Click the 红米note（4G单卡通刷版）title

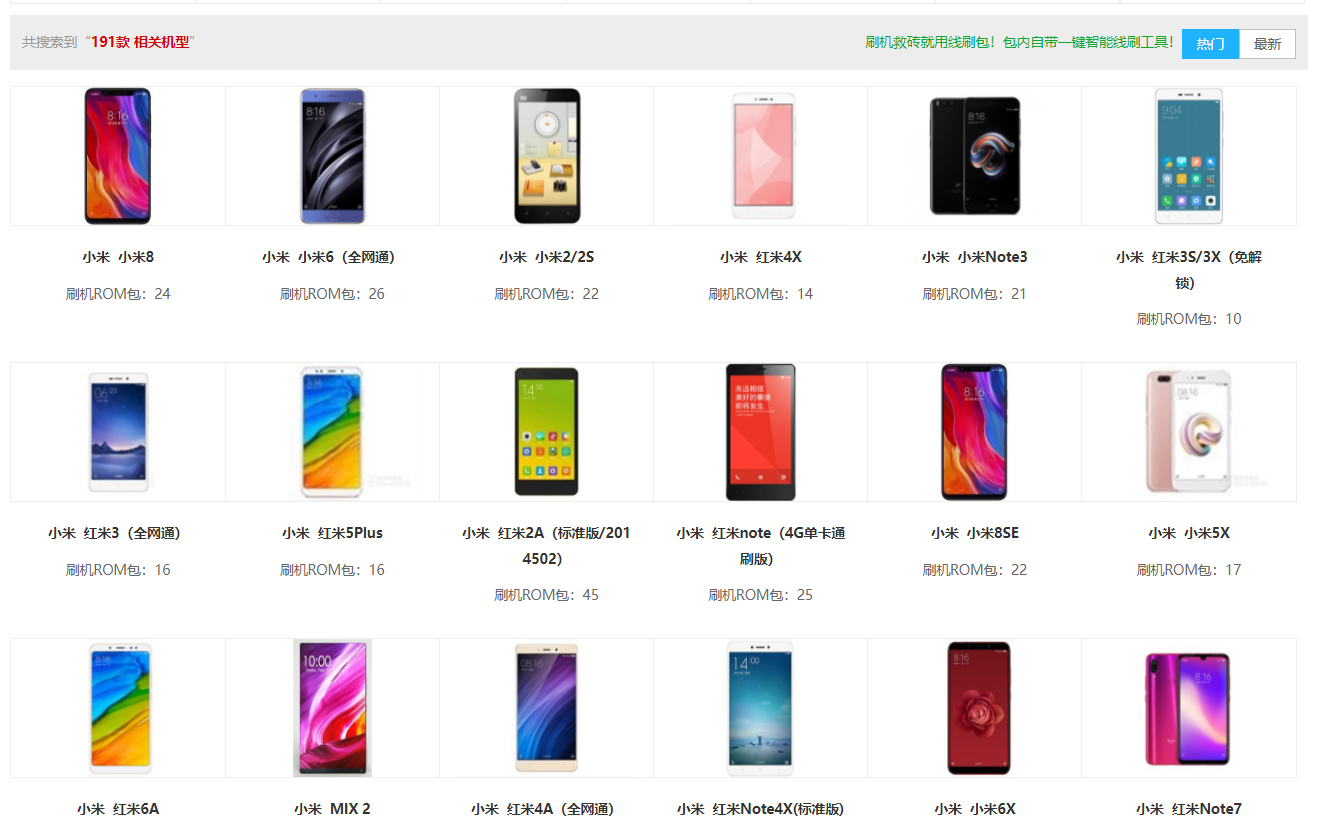[x=761, y=546]
